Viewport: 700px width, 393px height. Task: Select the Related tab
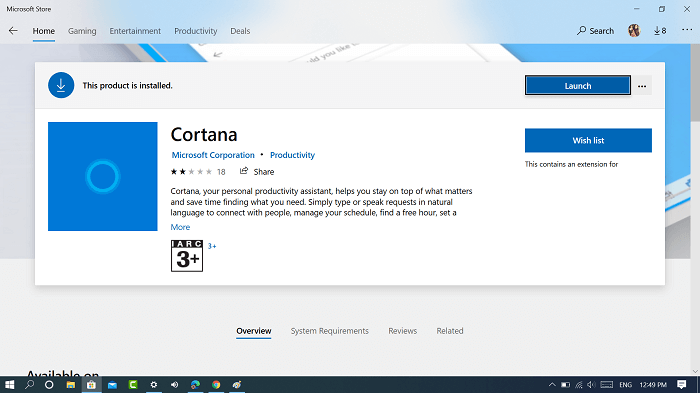coord(450,331)
